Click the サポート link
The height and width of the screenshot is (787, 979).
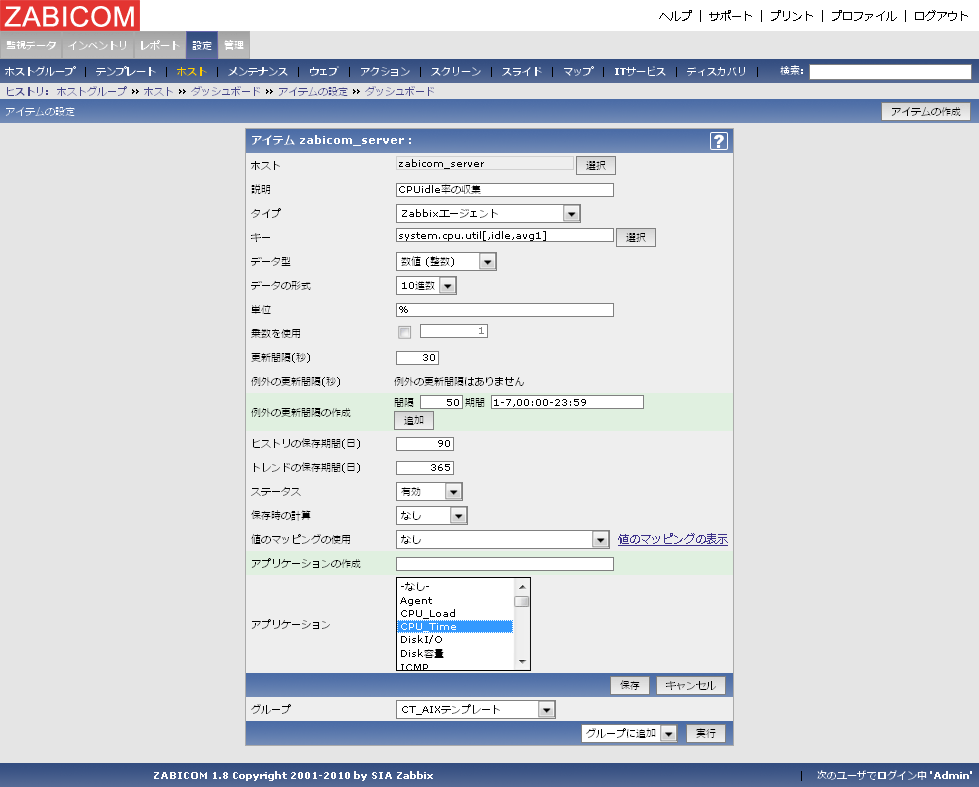(x=731, y=16)
